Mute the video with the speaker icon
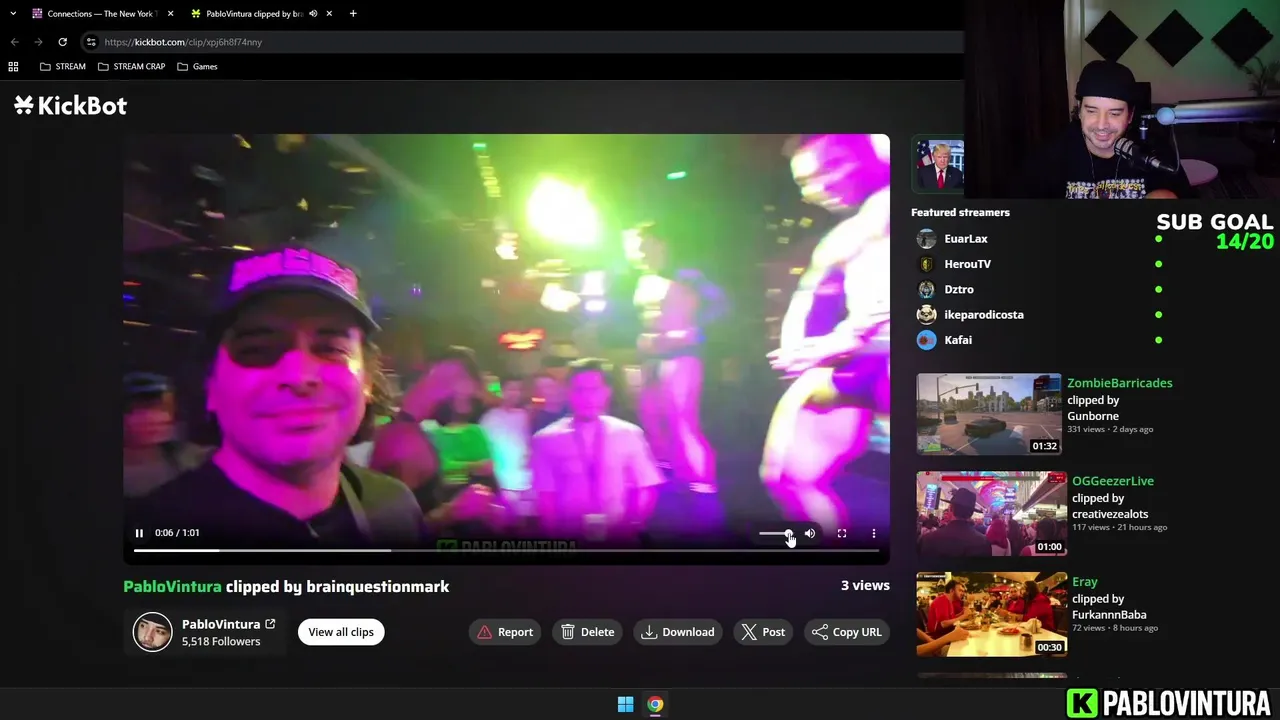The image size is (1280, 720). [x=810, y=533]
